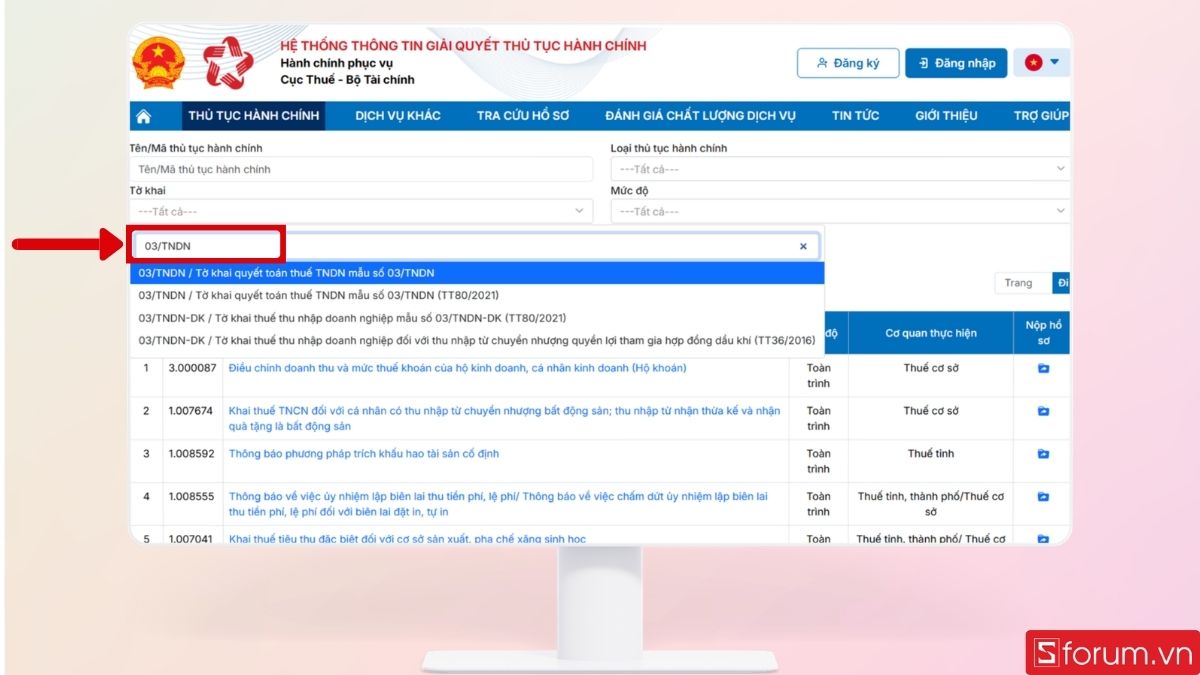The image size is (1200, 675).
Task: Click the red star government service logo
Action: 228,60
